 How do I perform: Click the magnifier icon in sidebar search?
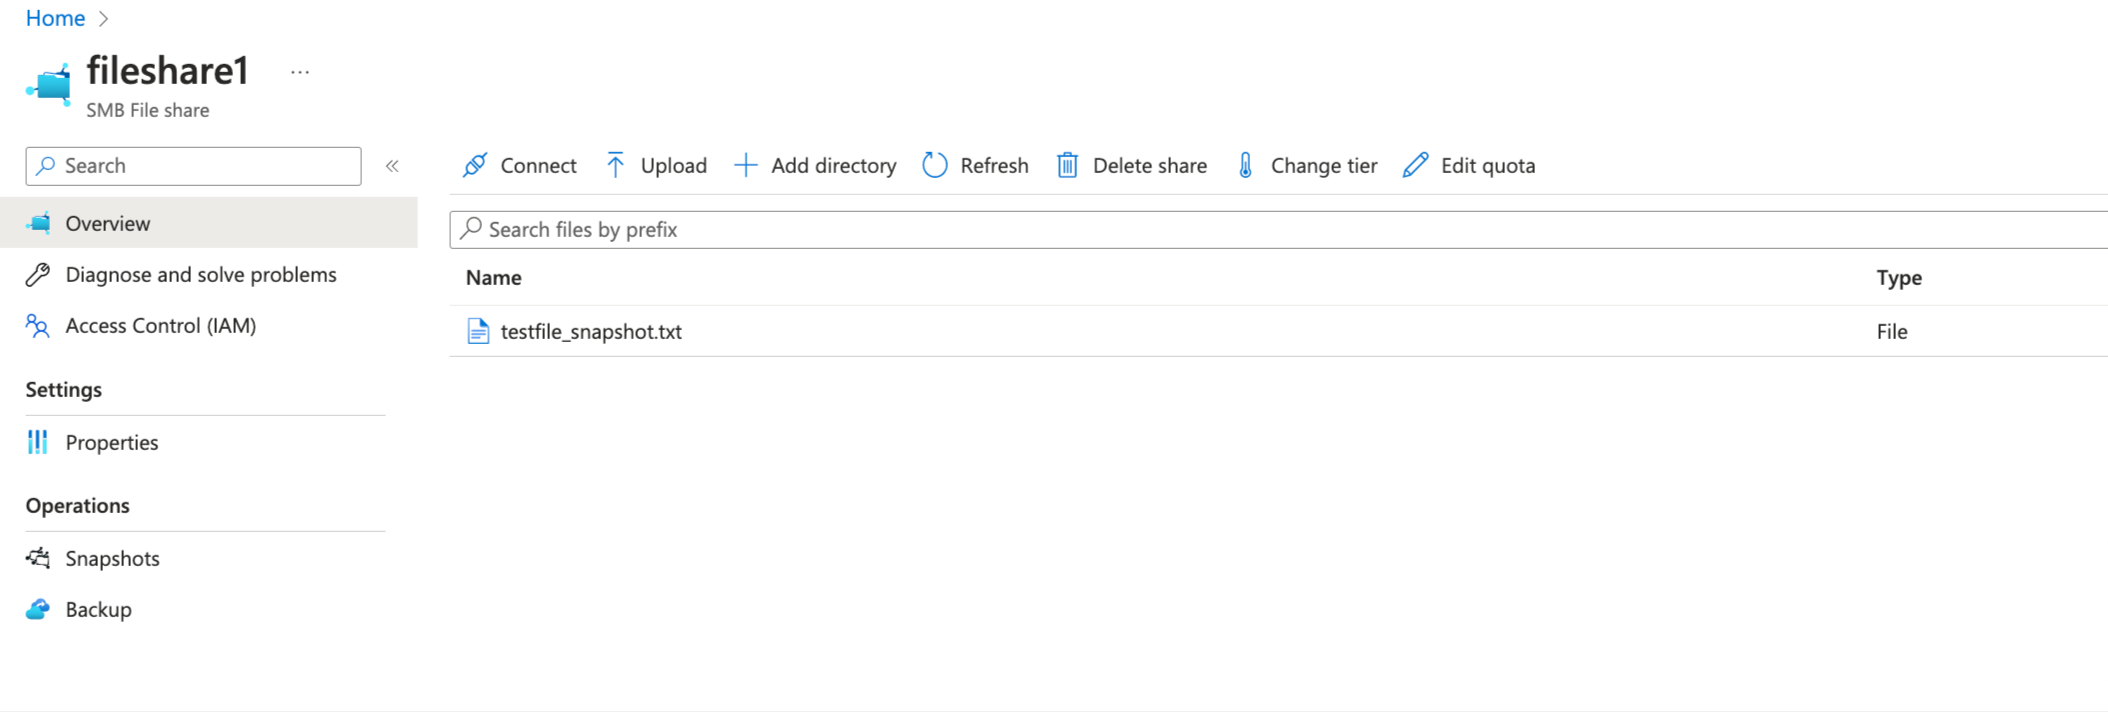46,166
